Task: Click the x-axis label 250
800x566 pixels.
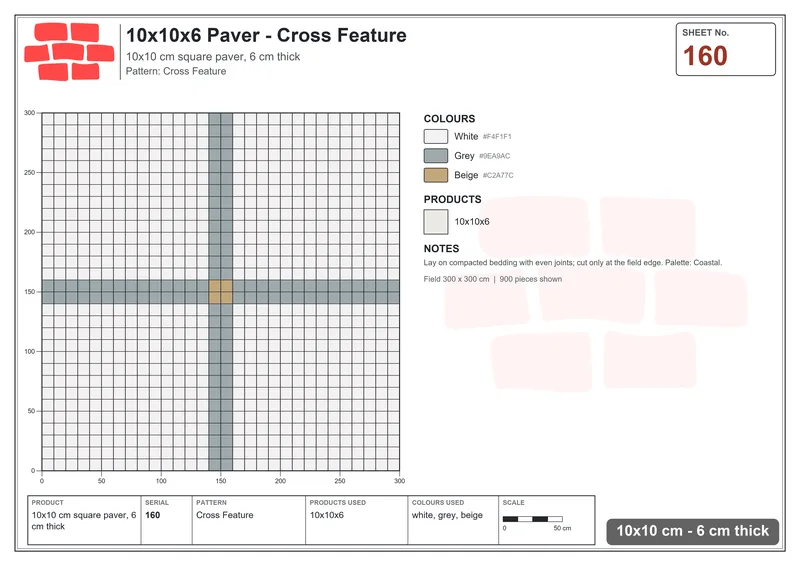Action: pos(340,481)
